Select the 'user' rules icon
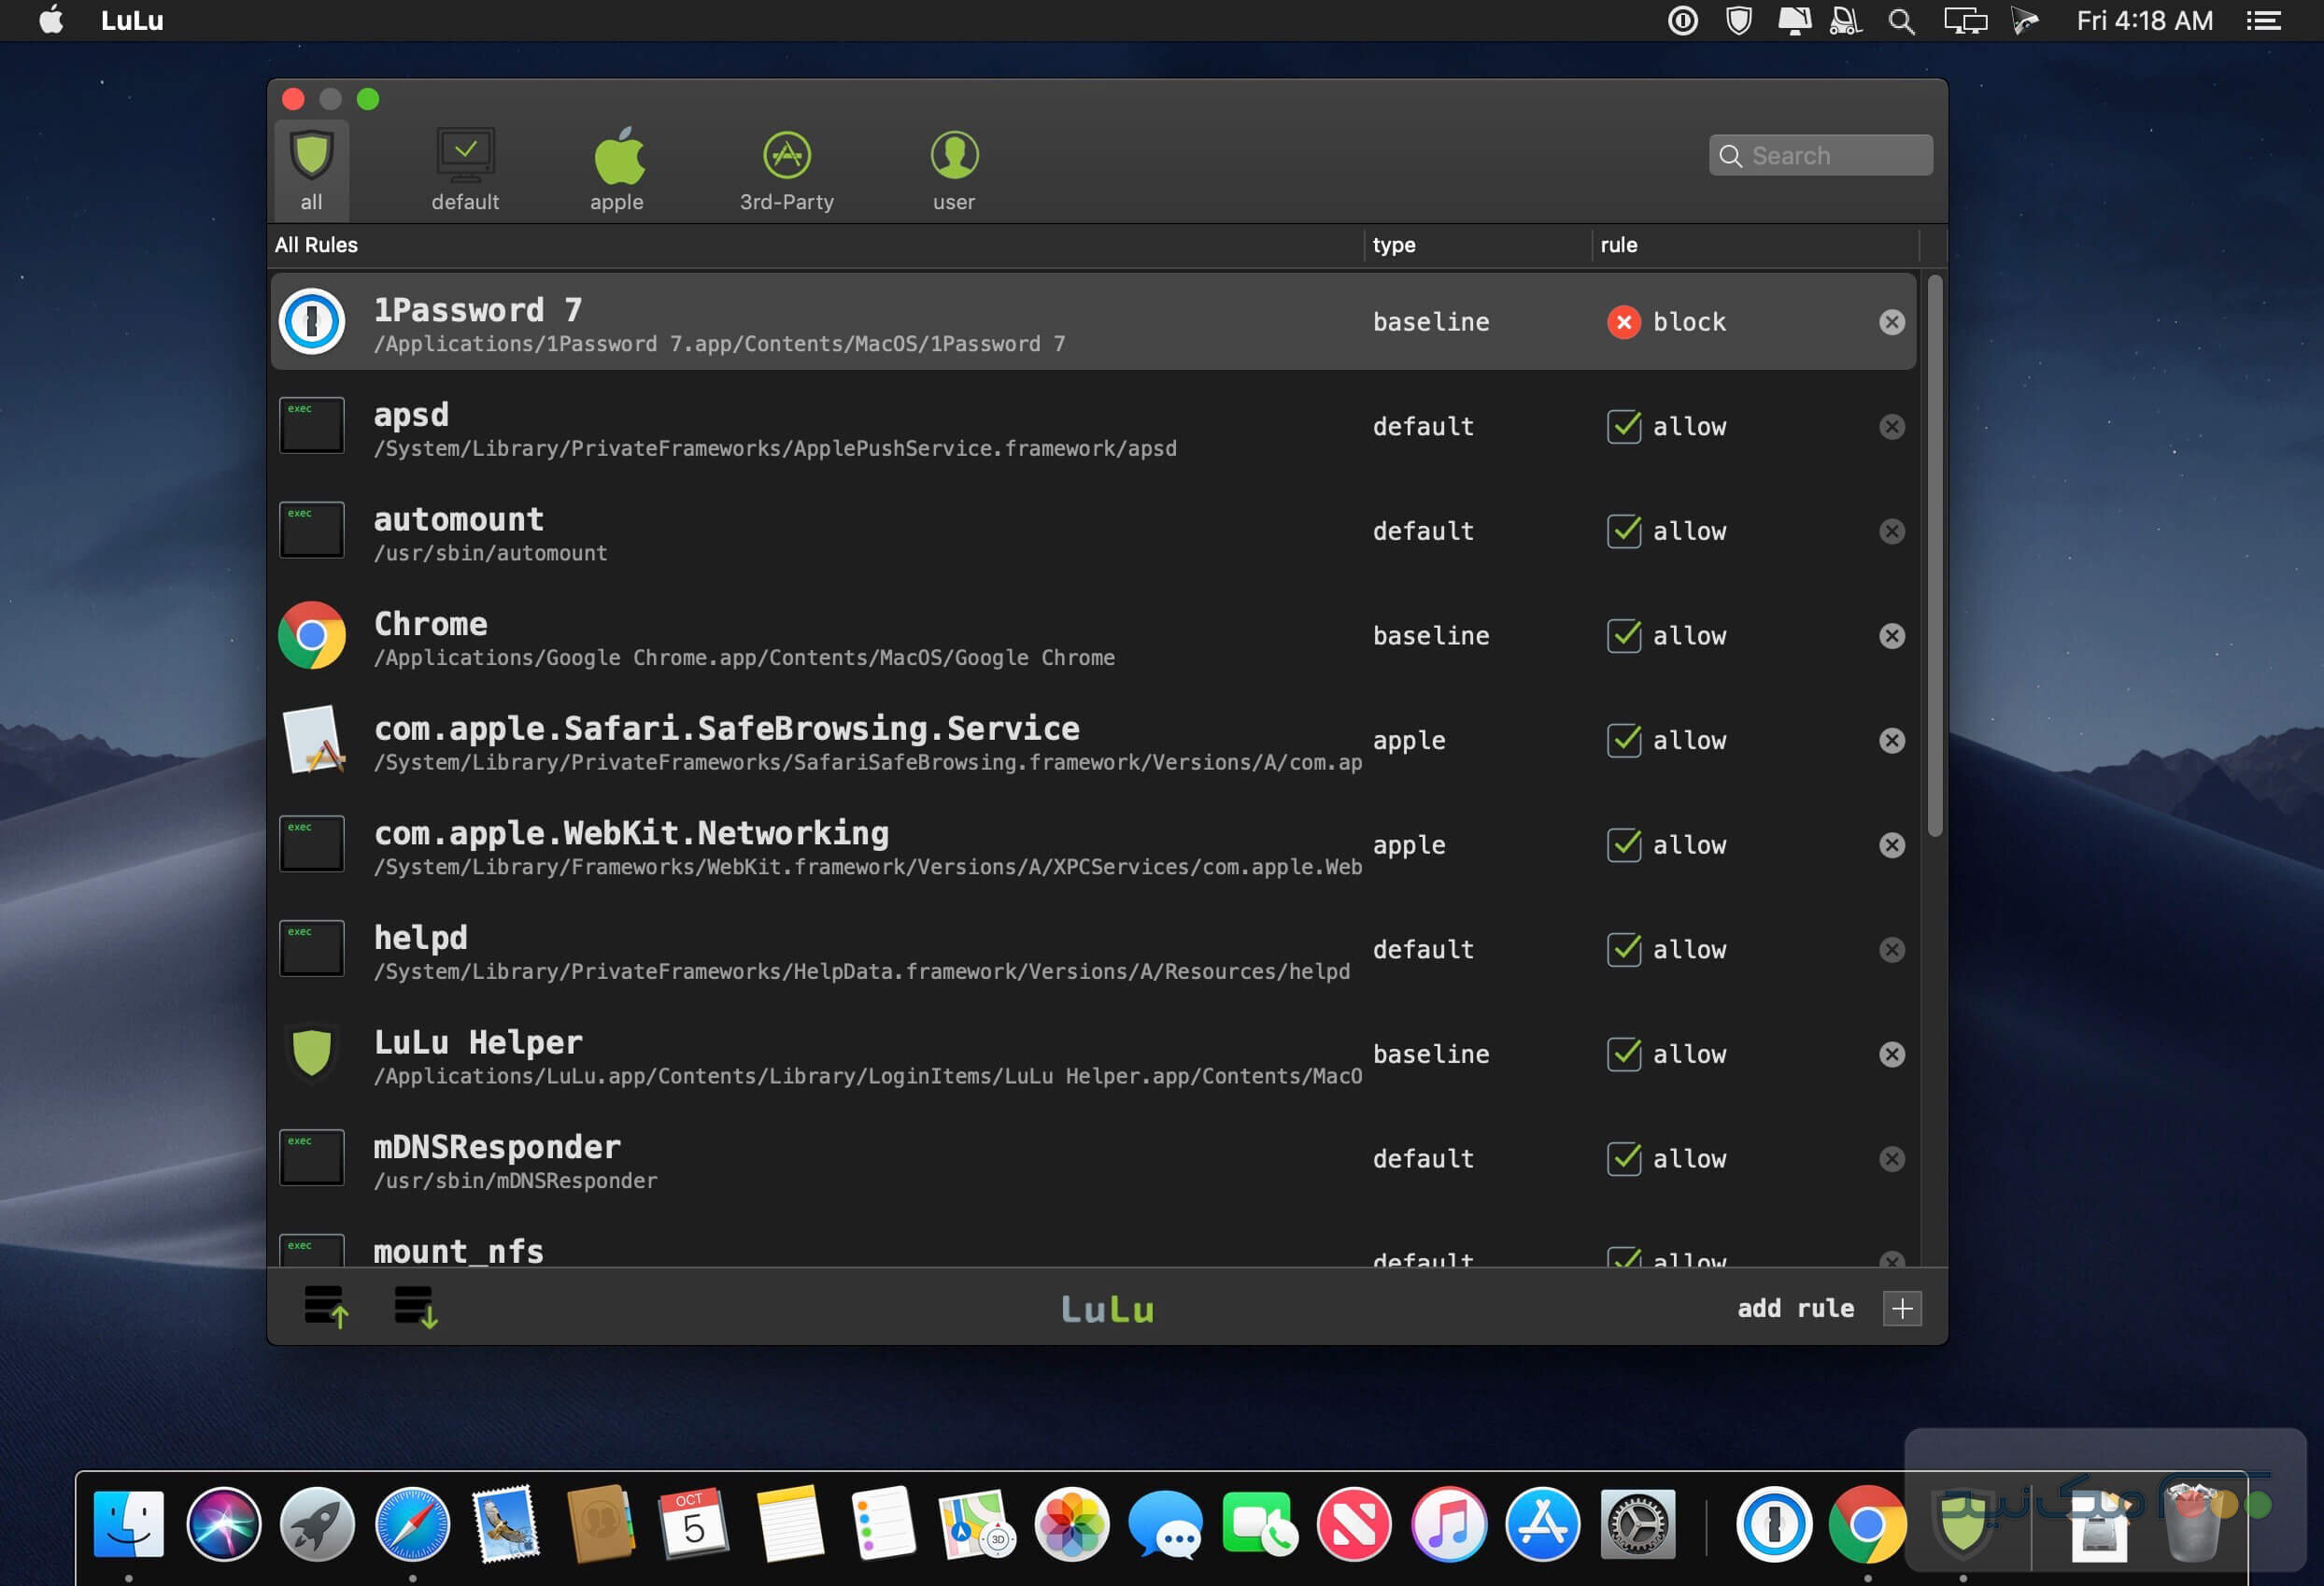The height and width of the screenshot is (1586, 2324). click(953, 169)
